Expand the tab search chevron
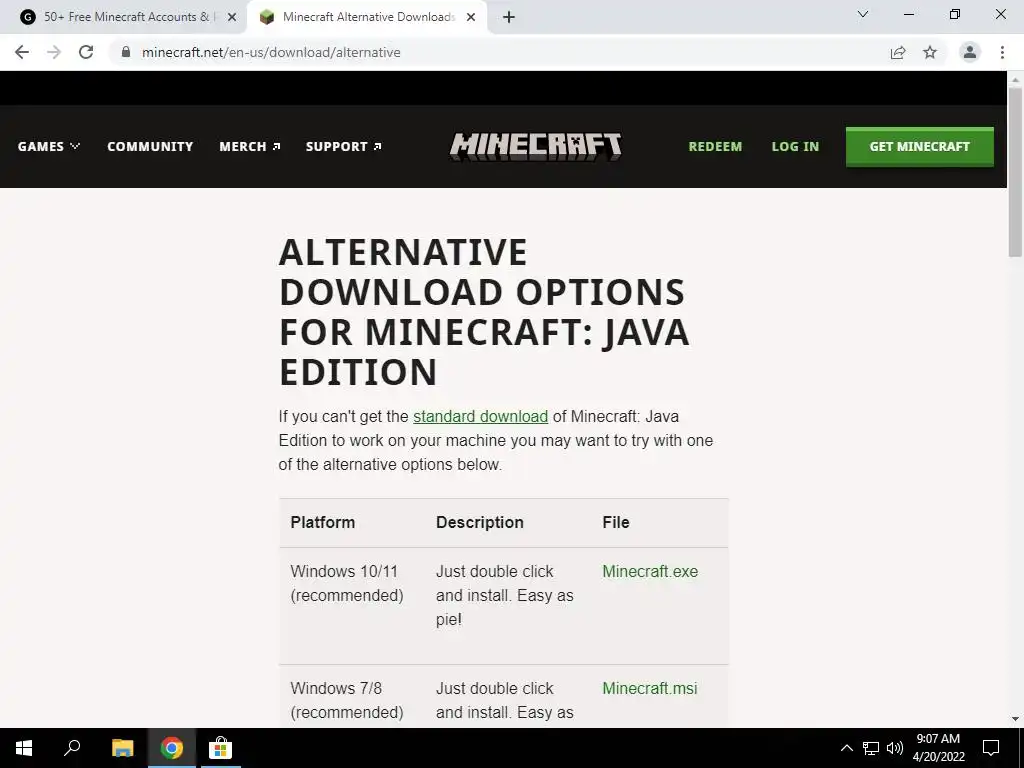This screenshot has width=1024, height=768. (x=863, y=14)
